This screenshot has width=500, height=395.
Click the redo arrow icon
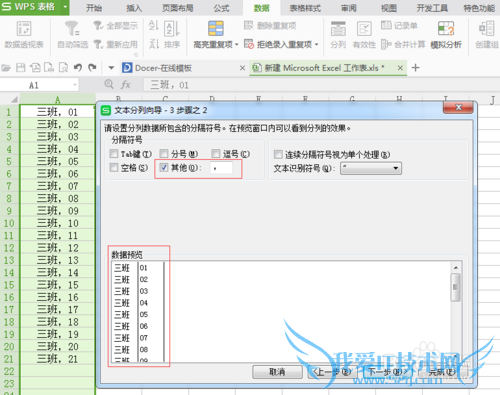92,68
